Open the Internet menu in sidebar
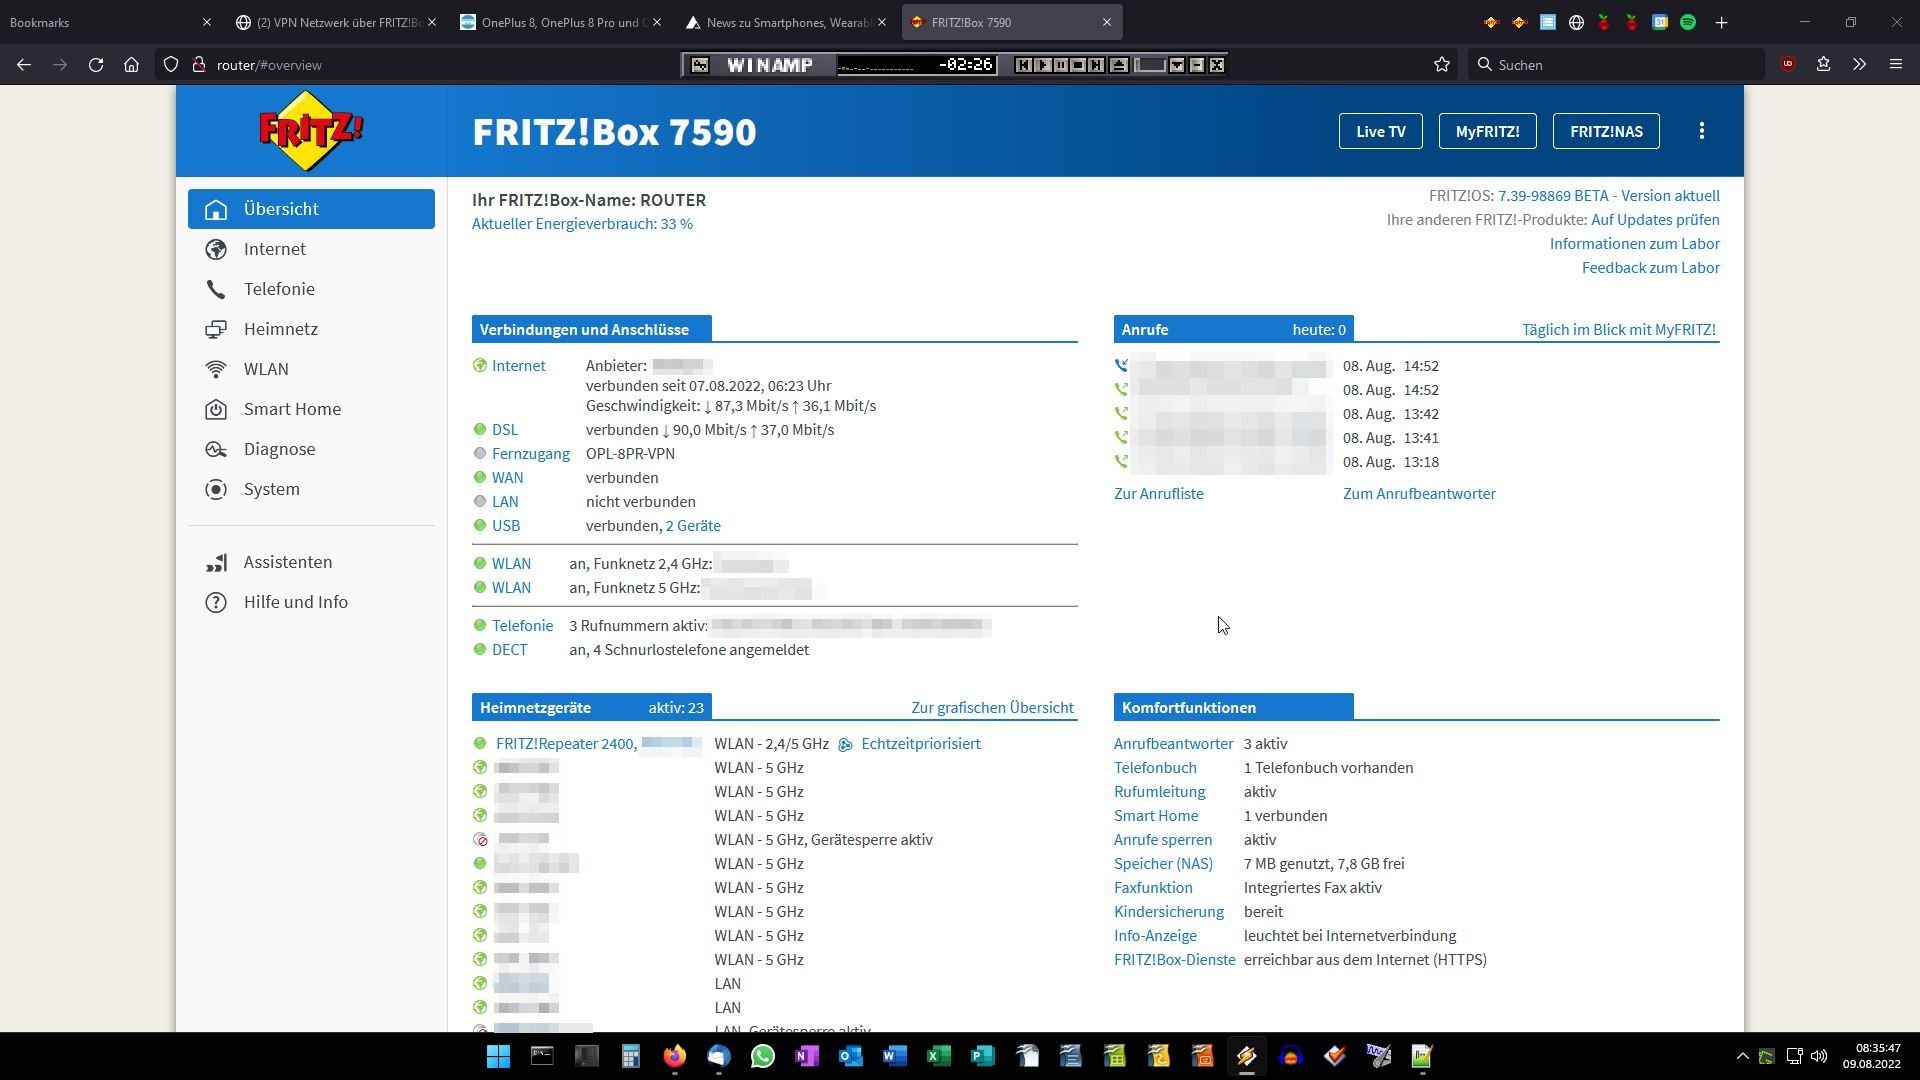1920x1080 pixels. [x=274, y=249]
